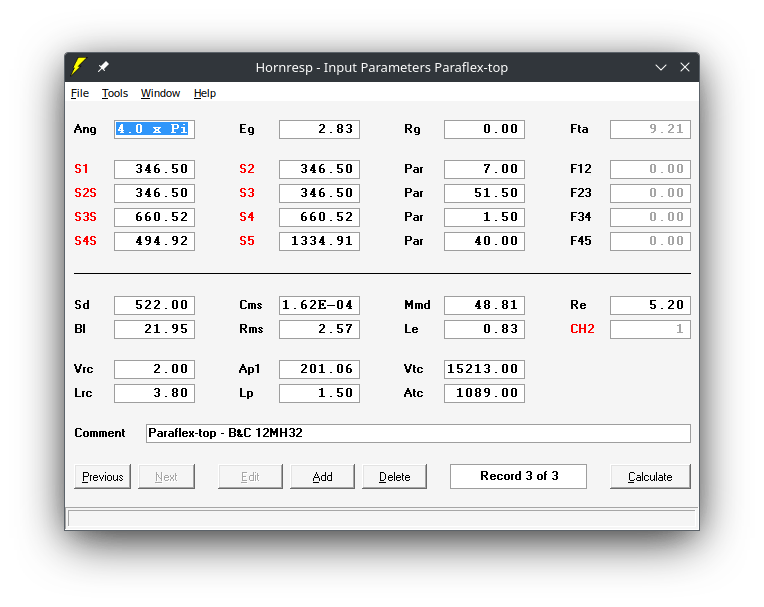Screen dimensions: 764x607
Task: Select the Ang field showing 4.0 x Pi
Action: tap(154, 129)
